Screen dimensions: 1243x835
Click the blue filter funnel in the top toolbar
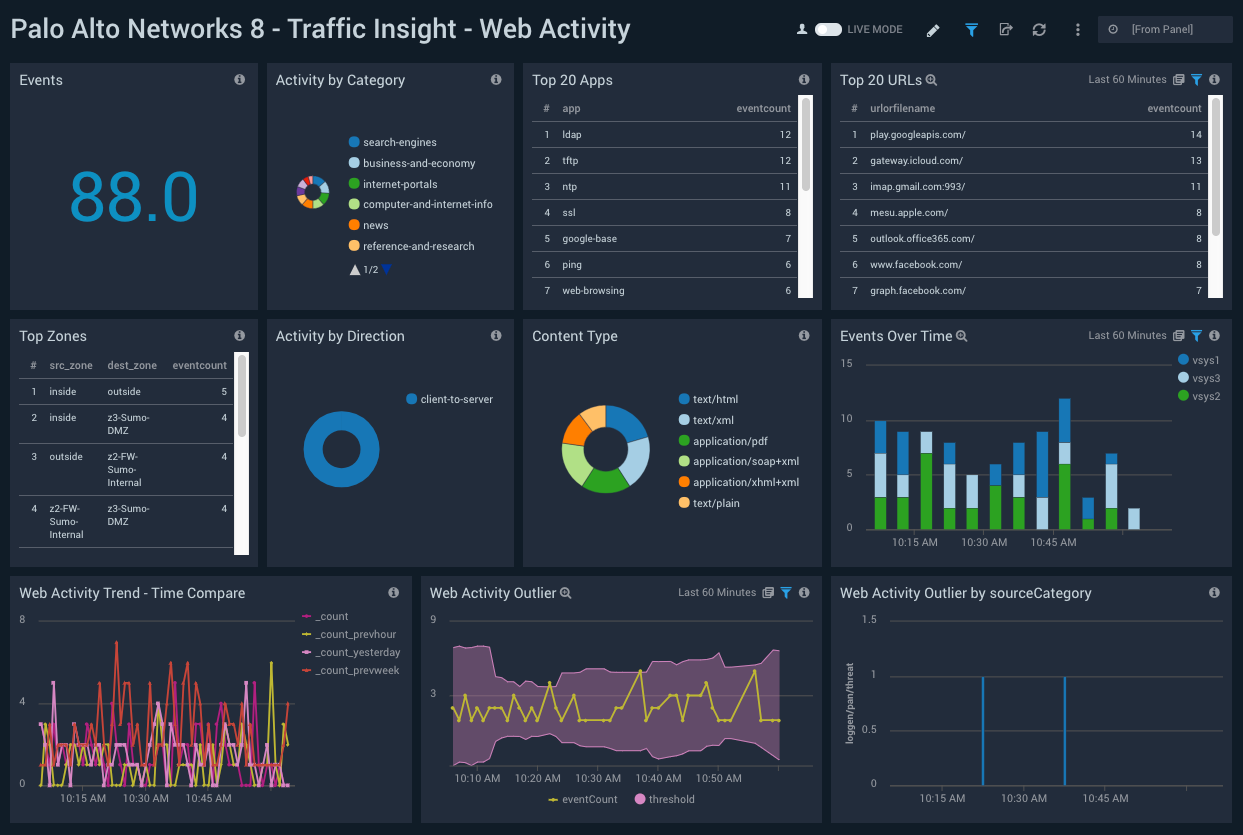point(971,30)
